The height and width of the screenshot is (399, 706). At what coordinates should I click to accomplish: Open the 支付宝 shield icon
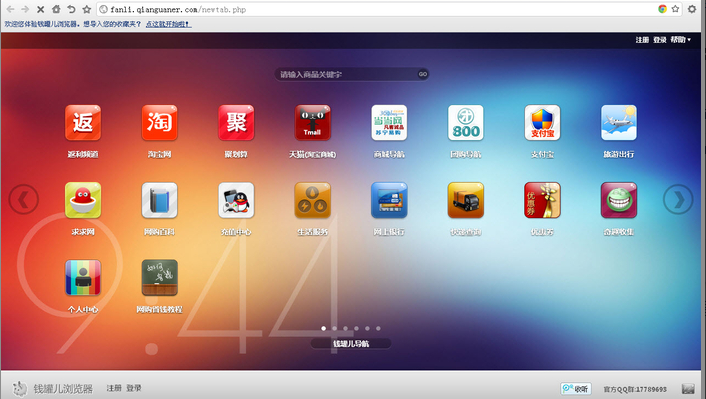(x=542, y=123)
